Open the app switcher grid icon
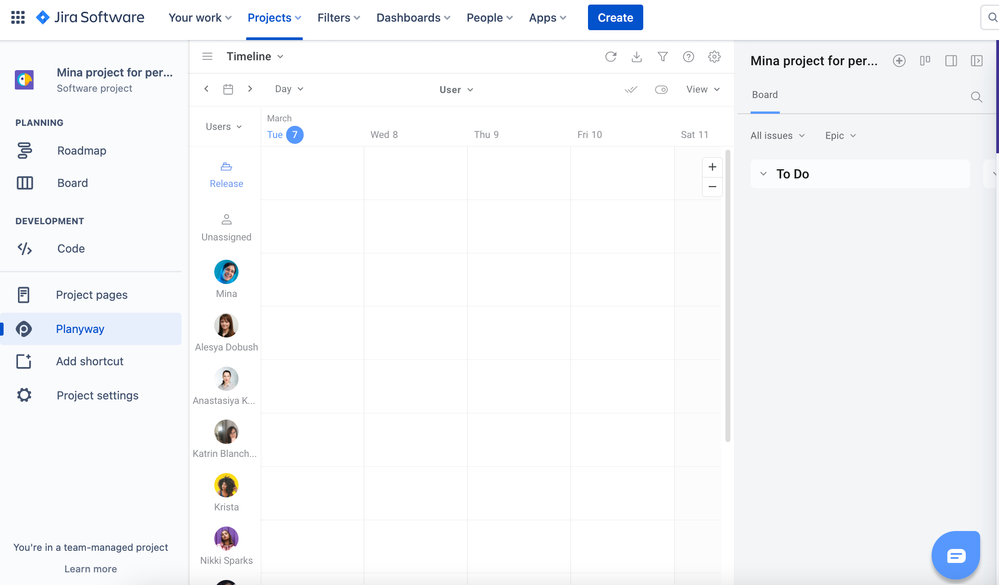999x585 pixels. point(18,17)
